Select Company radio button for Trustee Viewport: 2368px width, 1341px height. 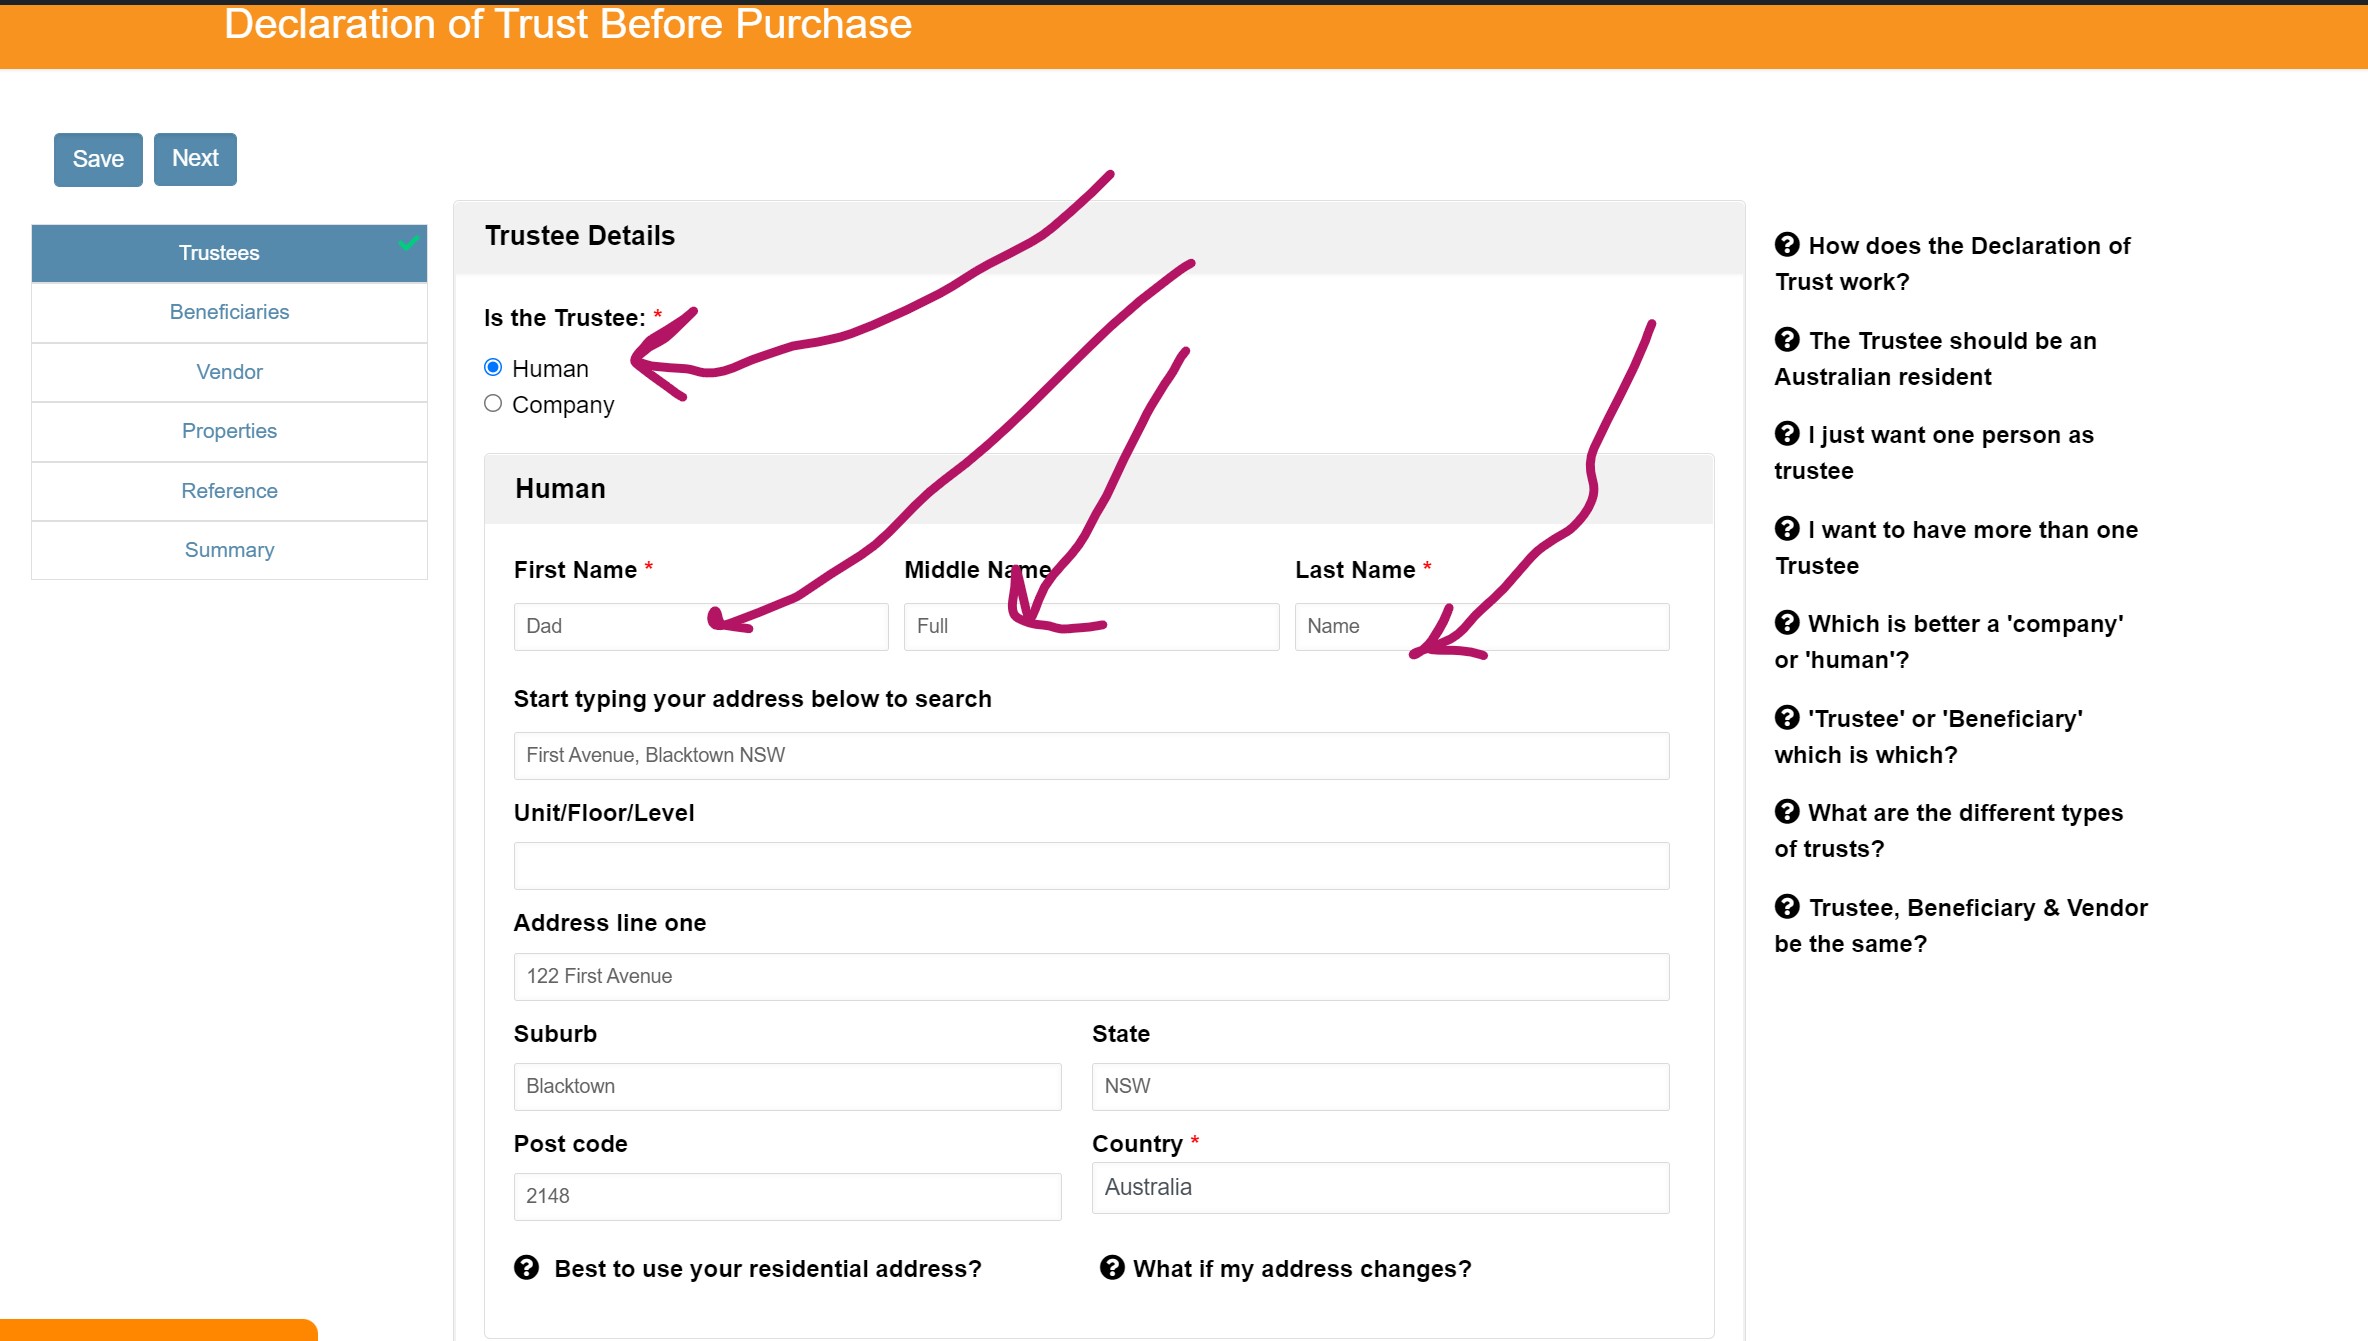pyautogui.click(x=494, y=403)
